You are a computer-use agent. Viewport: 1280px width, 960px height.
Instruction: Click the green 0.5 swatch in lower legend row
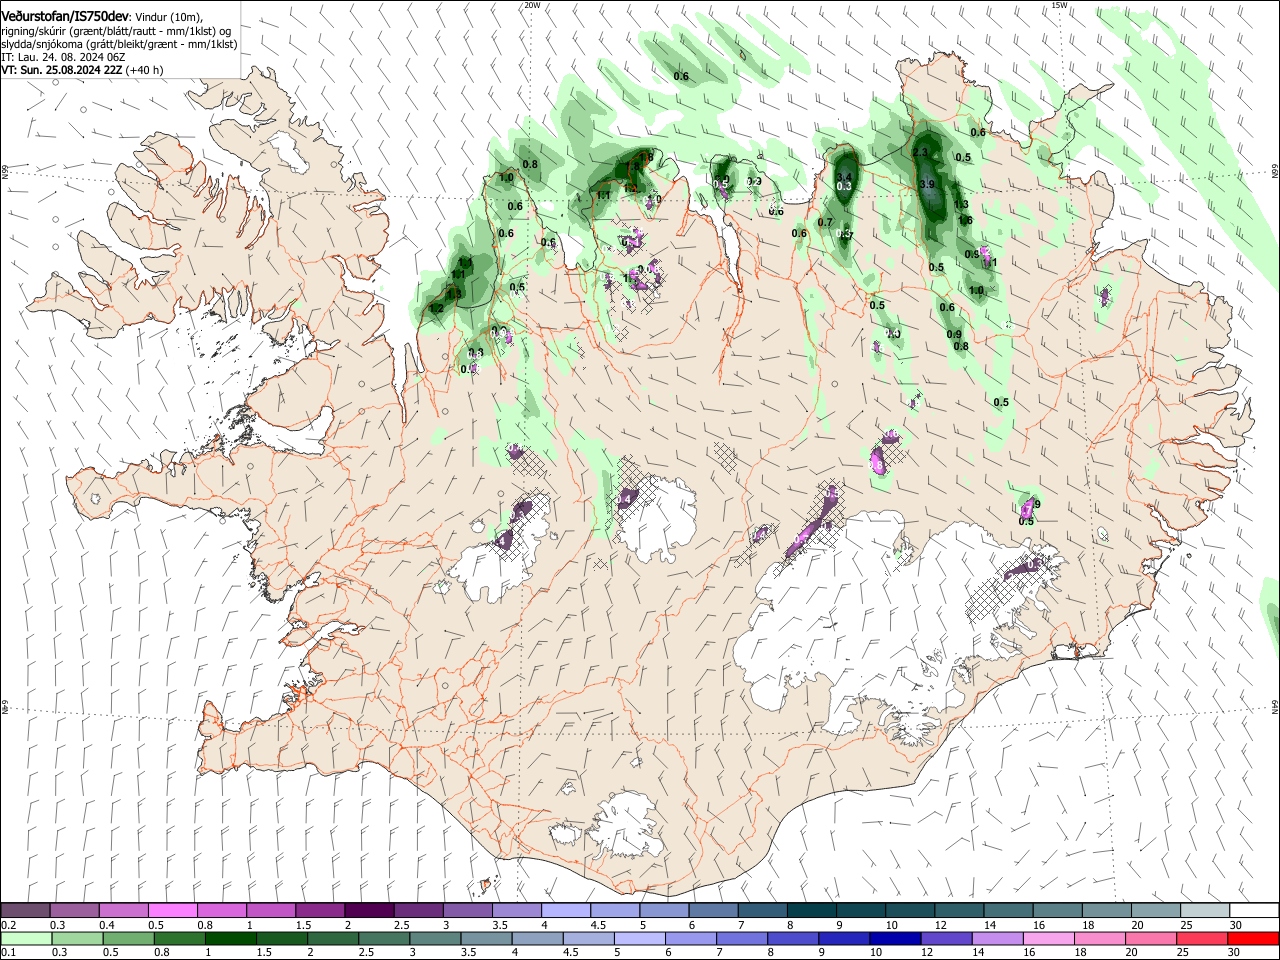click(x=128, y=939)
